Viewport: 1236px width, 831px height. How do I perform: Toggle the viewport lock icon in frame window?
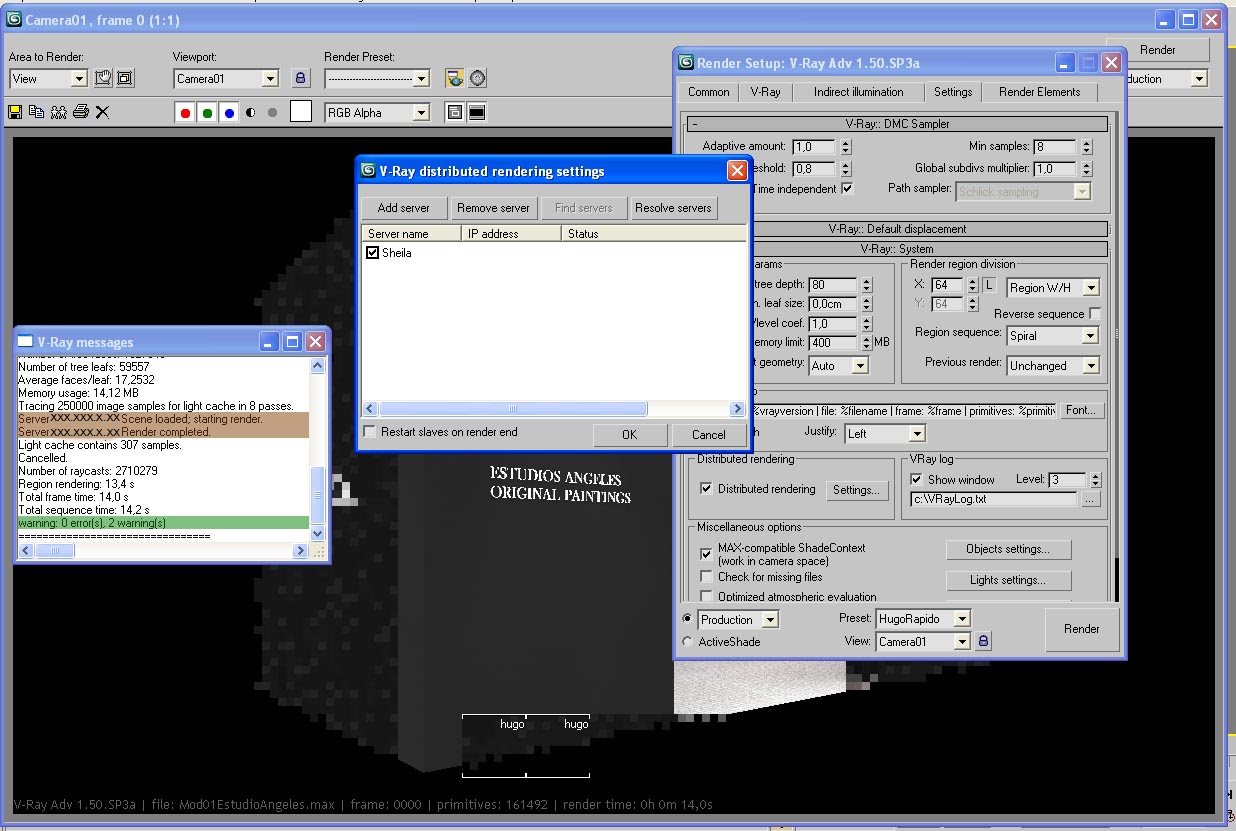point(300,78)
